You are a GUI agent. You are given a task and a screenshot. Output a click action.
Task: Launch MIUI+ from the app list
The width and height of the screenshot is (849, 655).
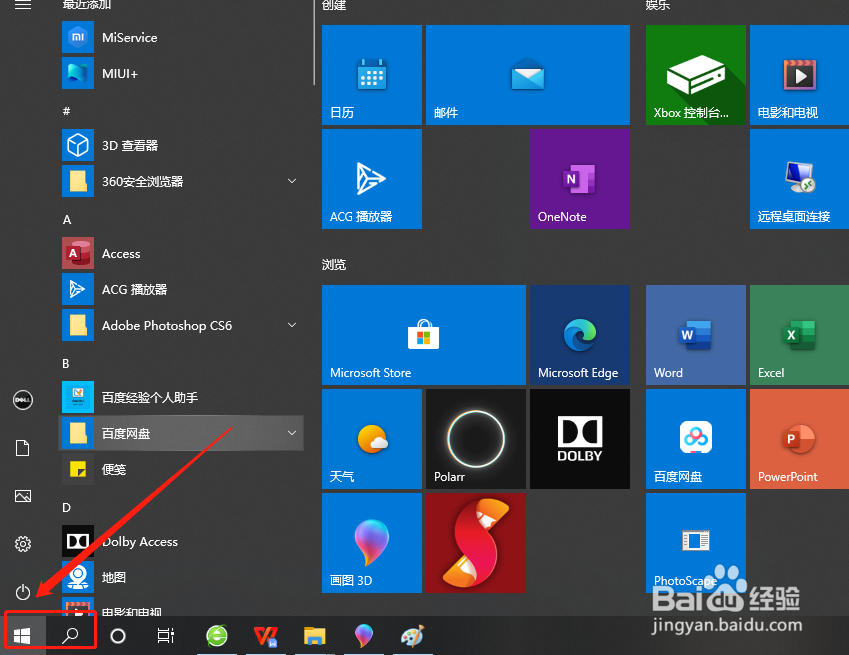click(181, 73)
